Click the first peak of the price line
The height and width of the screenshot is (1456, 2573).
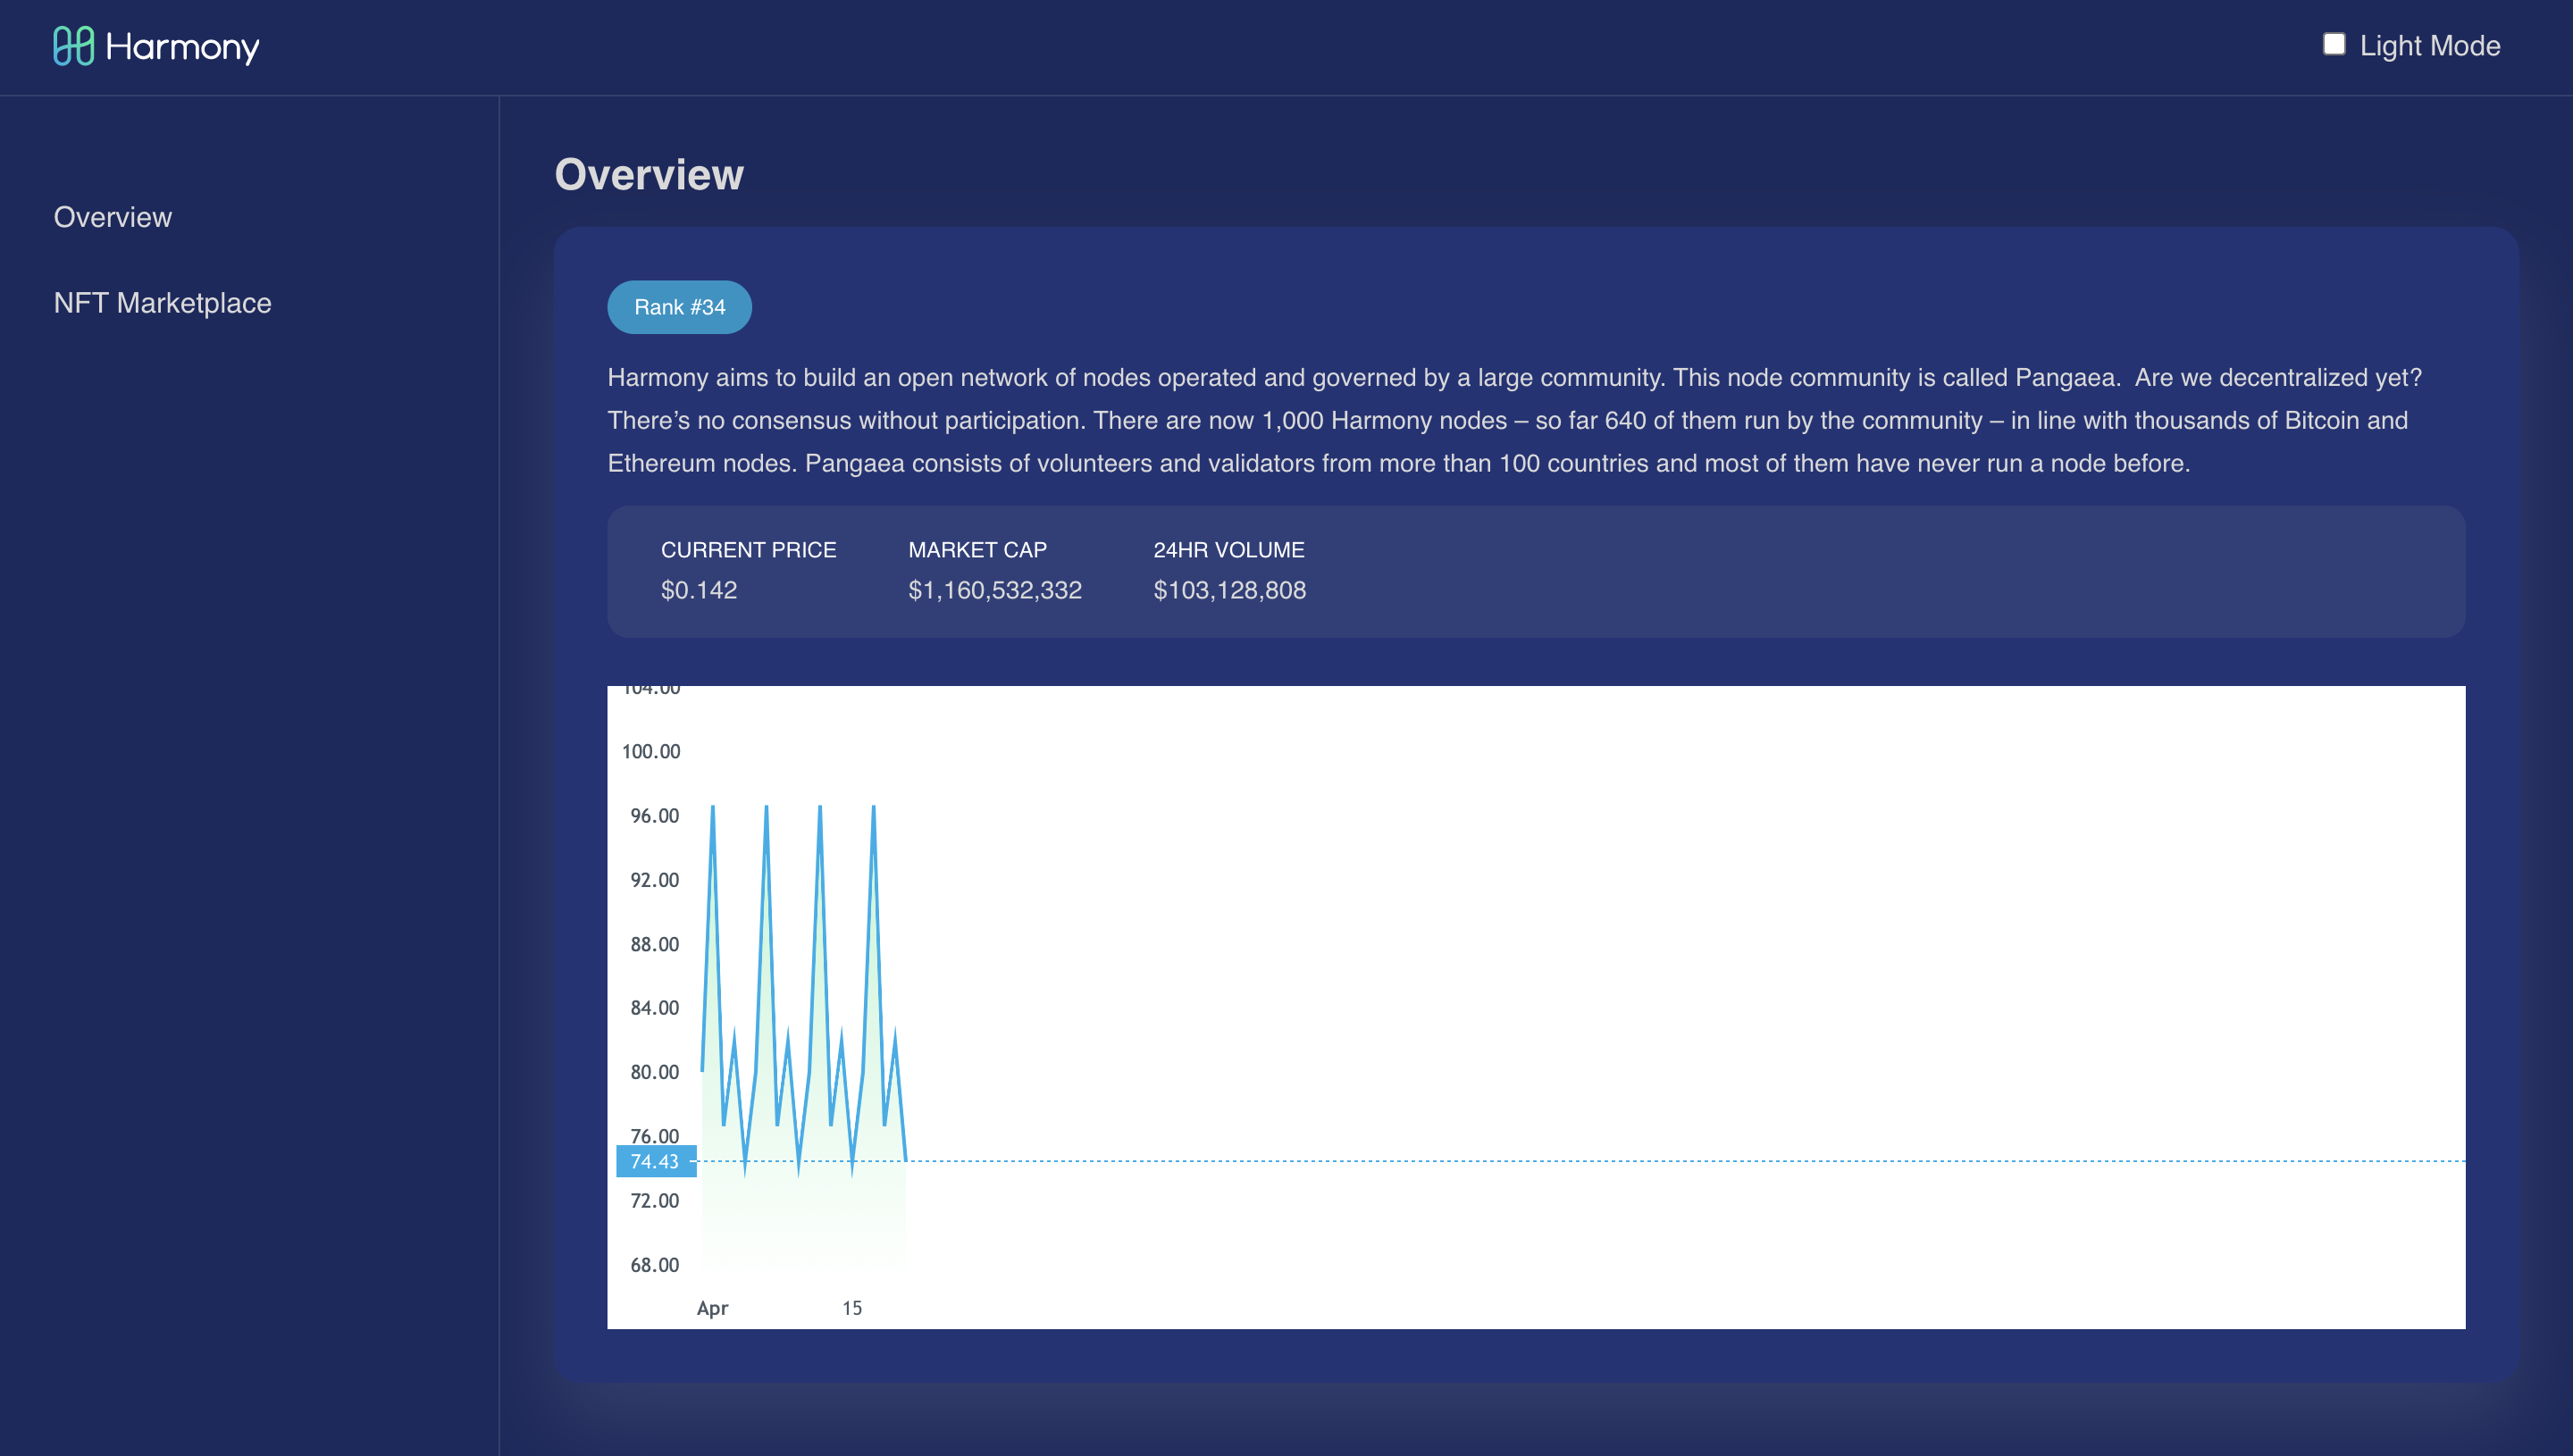(712, 808)
